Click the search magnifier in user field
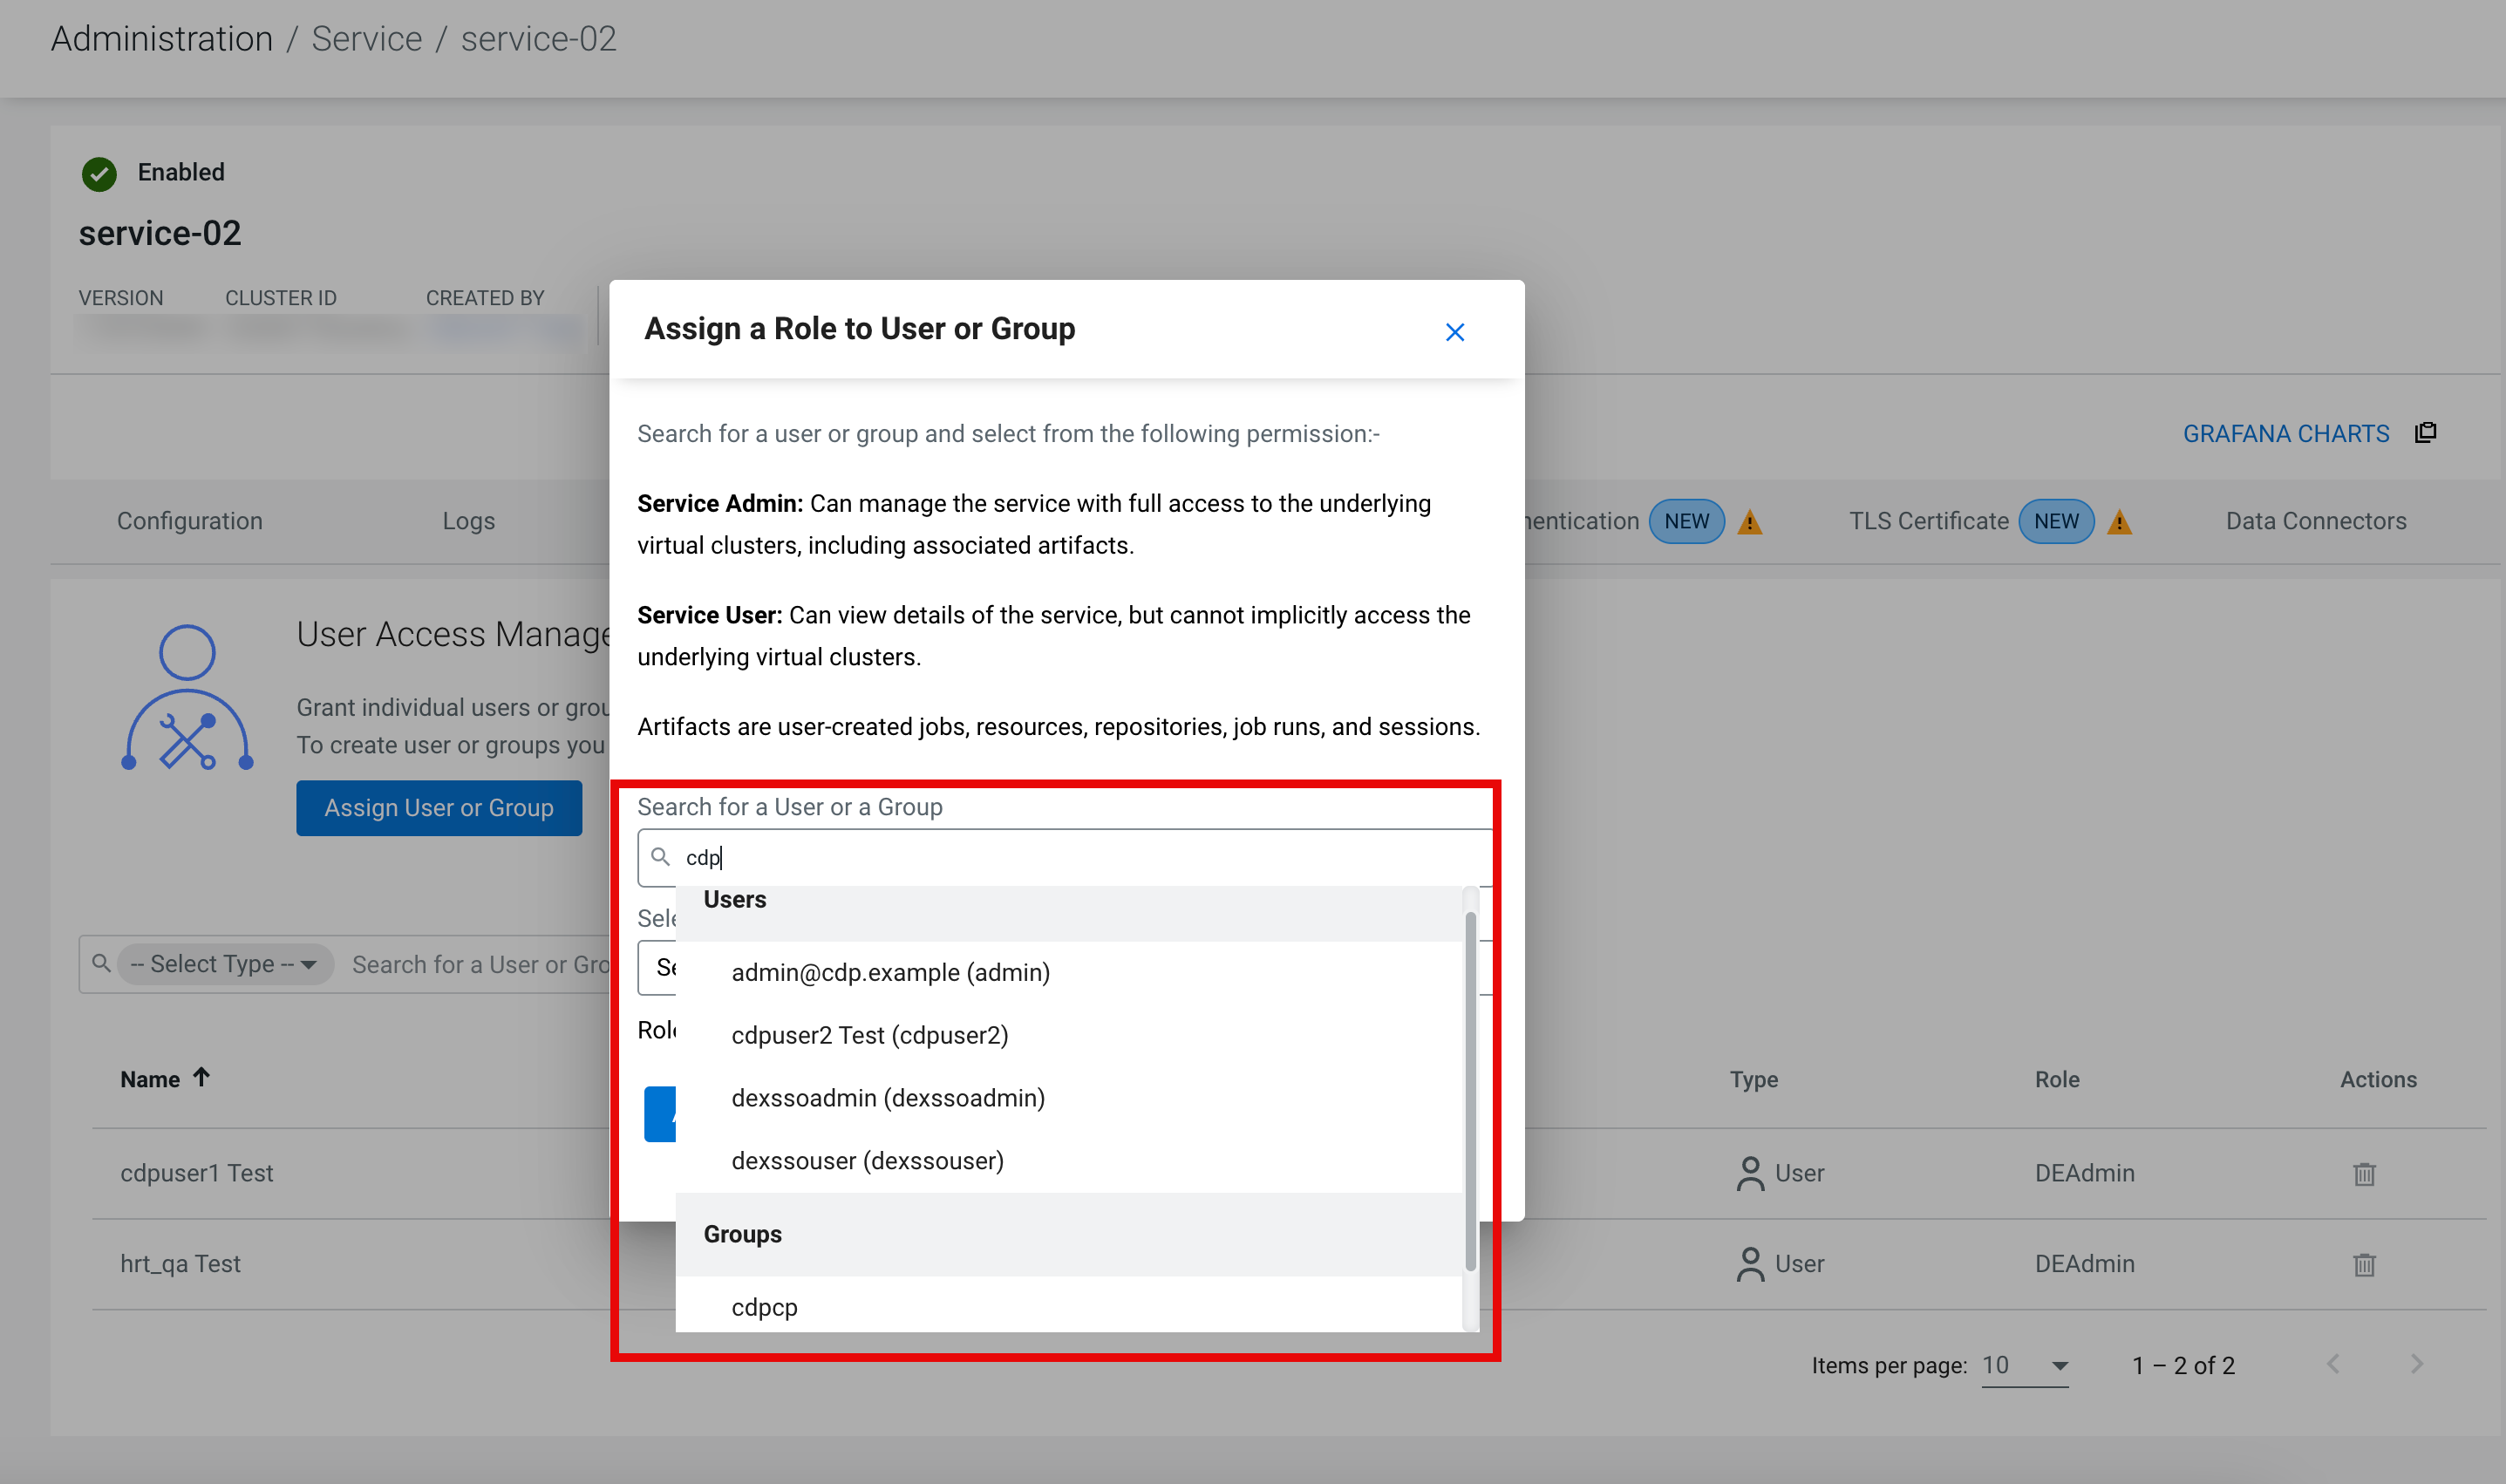The width and height of the screenshot is (2506, 1484). point(660,857)
